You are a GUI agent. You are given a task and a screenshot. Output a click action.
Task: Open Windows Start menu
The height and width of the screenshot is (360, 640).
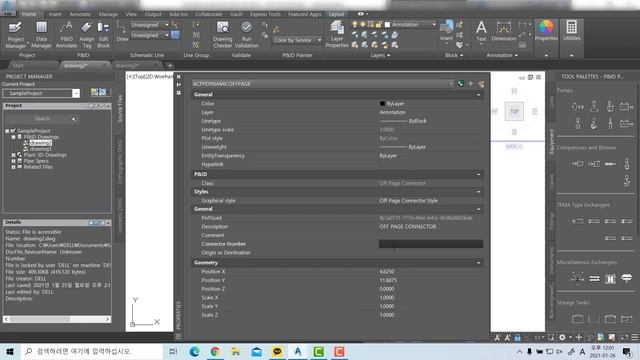pos(10,351)
